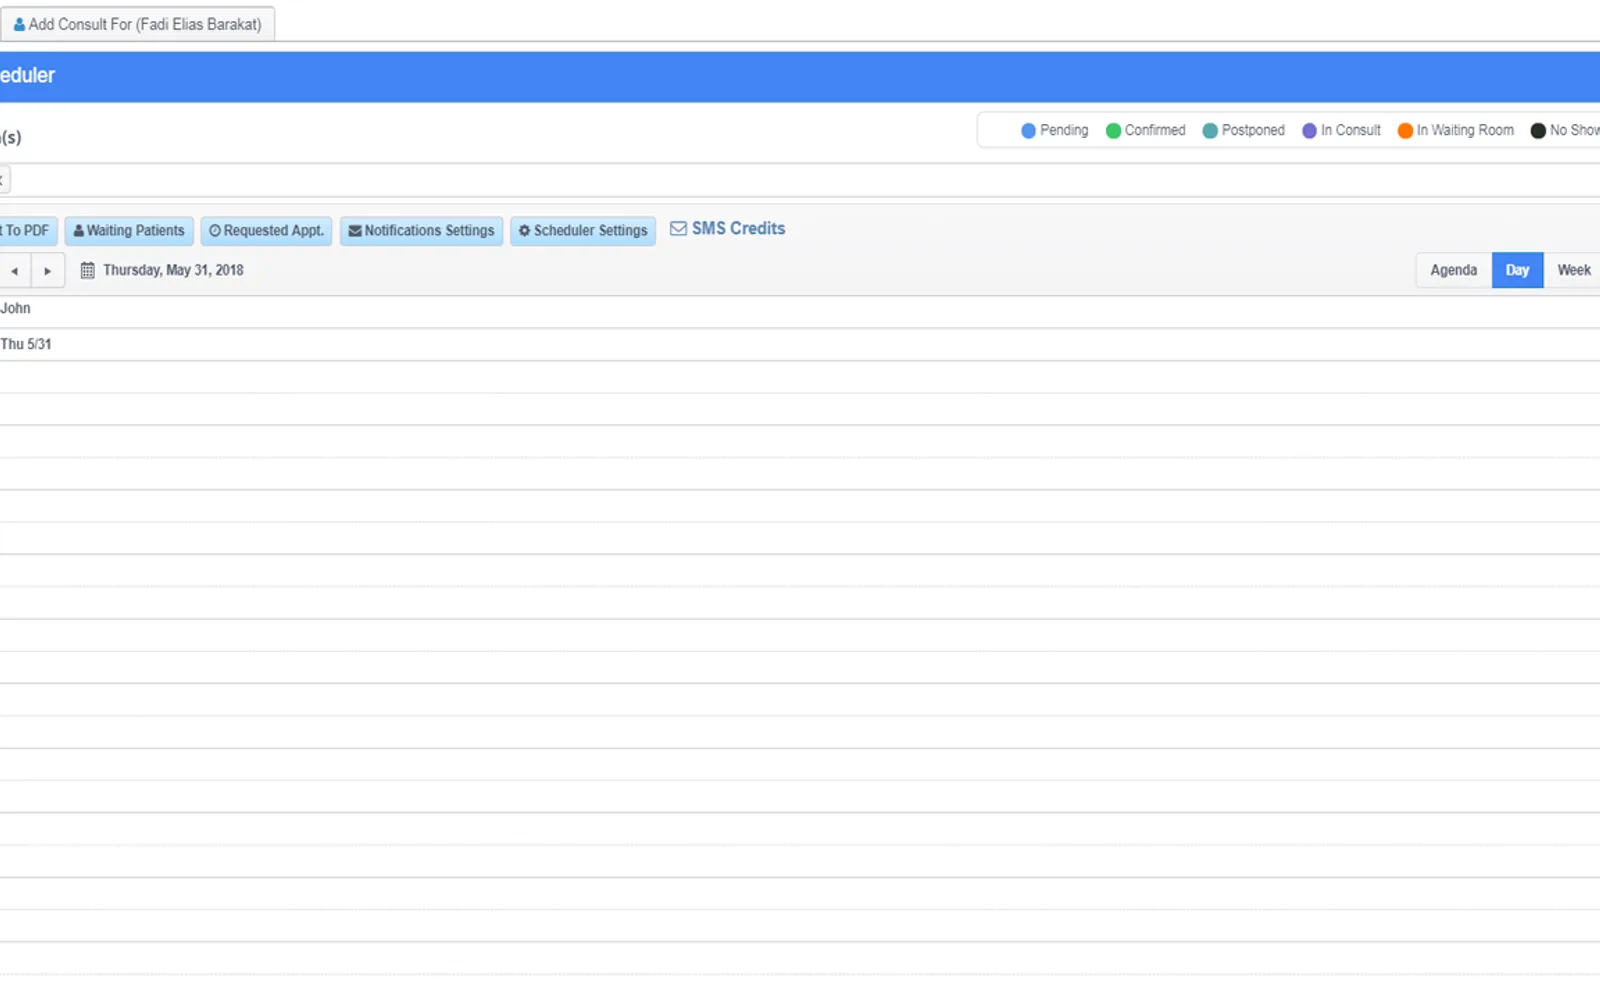Click the clock icon on Requested Appt.
This screenshot has width=1600, height=1000.
(215, 231)
